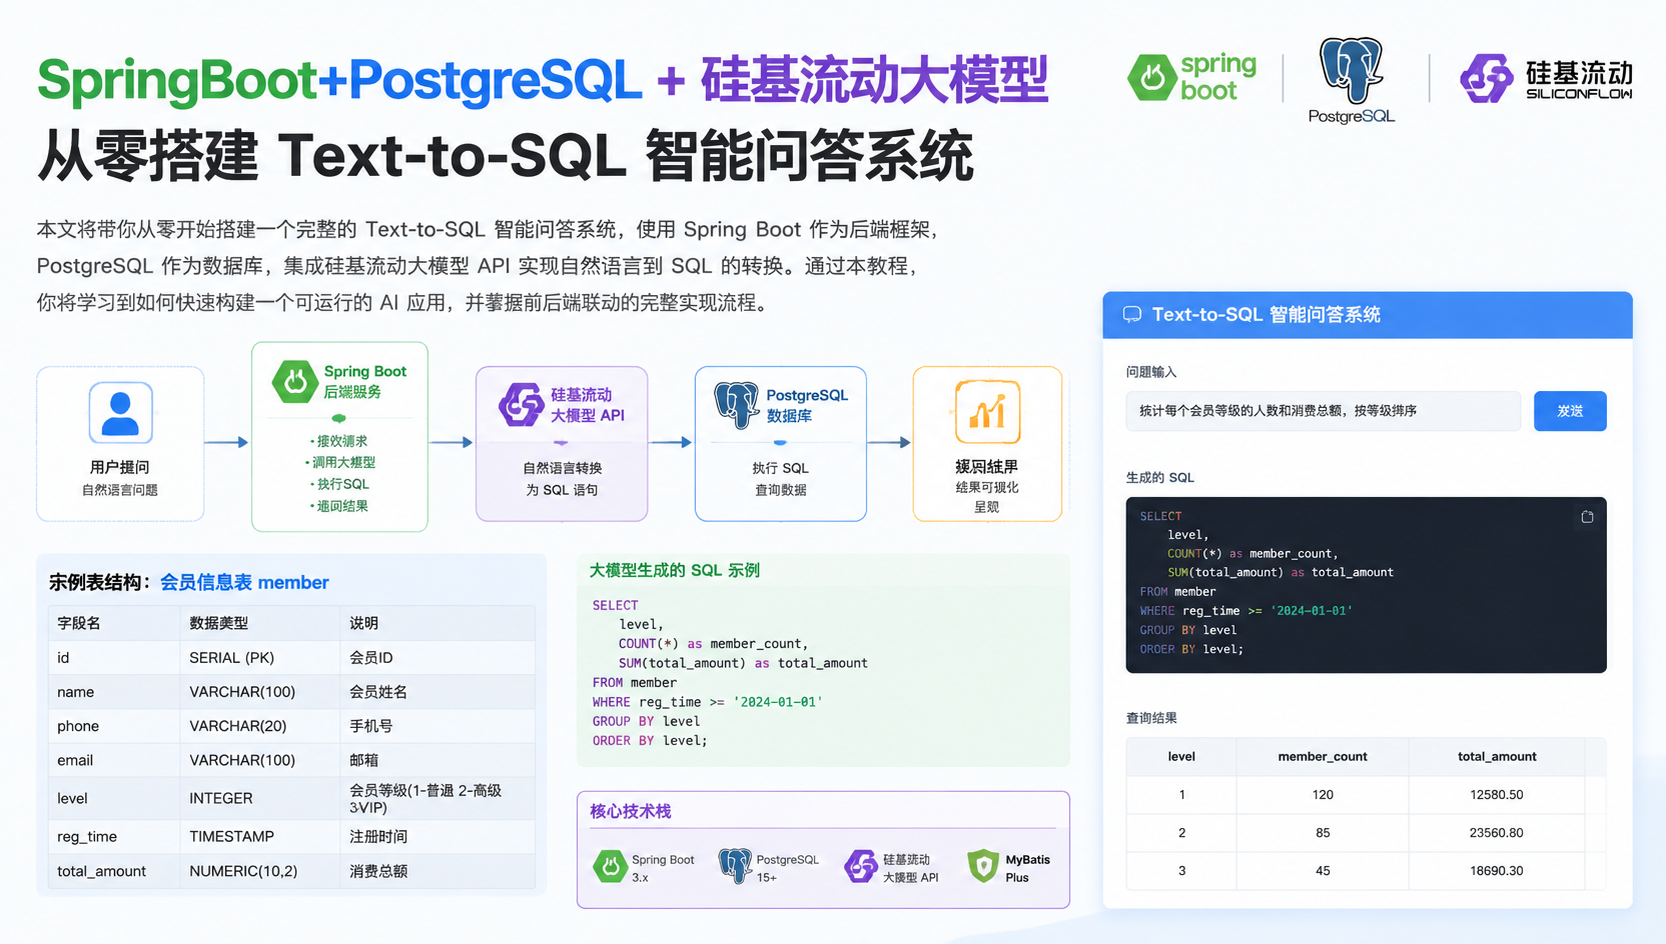Click the MyBatis Plus shield icon
1666x944 pixels.
pyautogui.click(x=983, y=866)
